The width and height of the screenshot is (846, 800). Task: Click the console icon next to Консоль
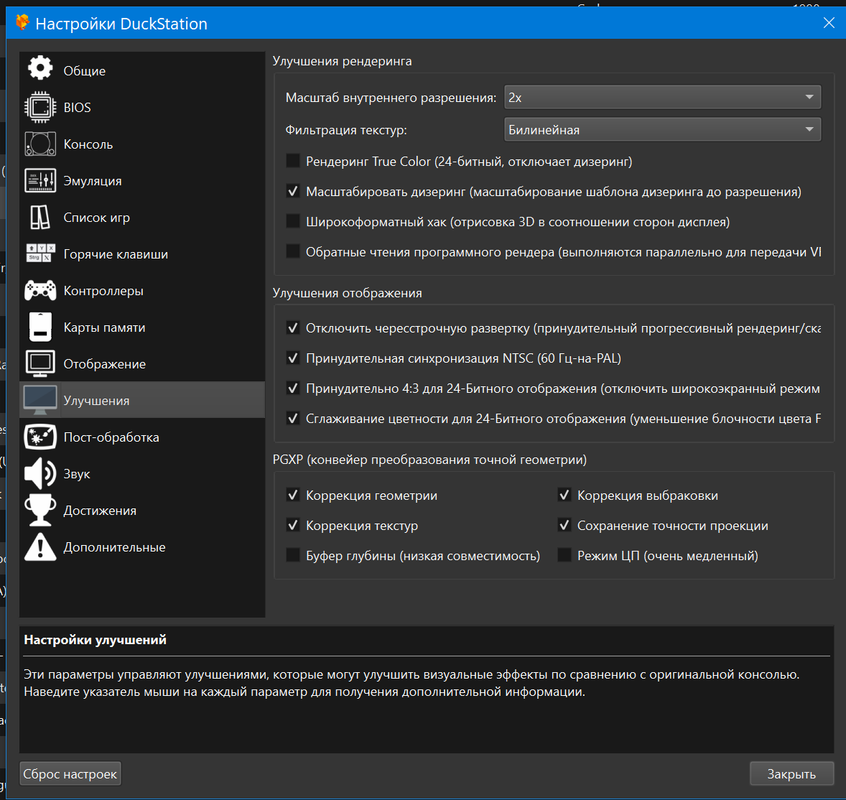[40, 144]
